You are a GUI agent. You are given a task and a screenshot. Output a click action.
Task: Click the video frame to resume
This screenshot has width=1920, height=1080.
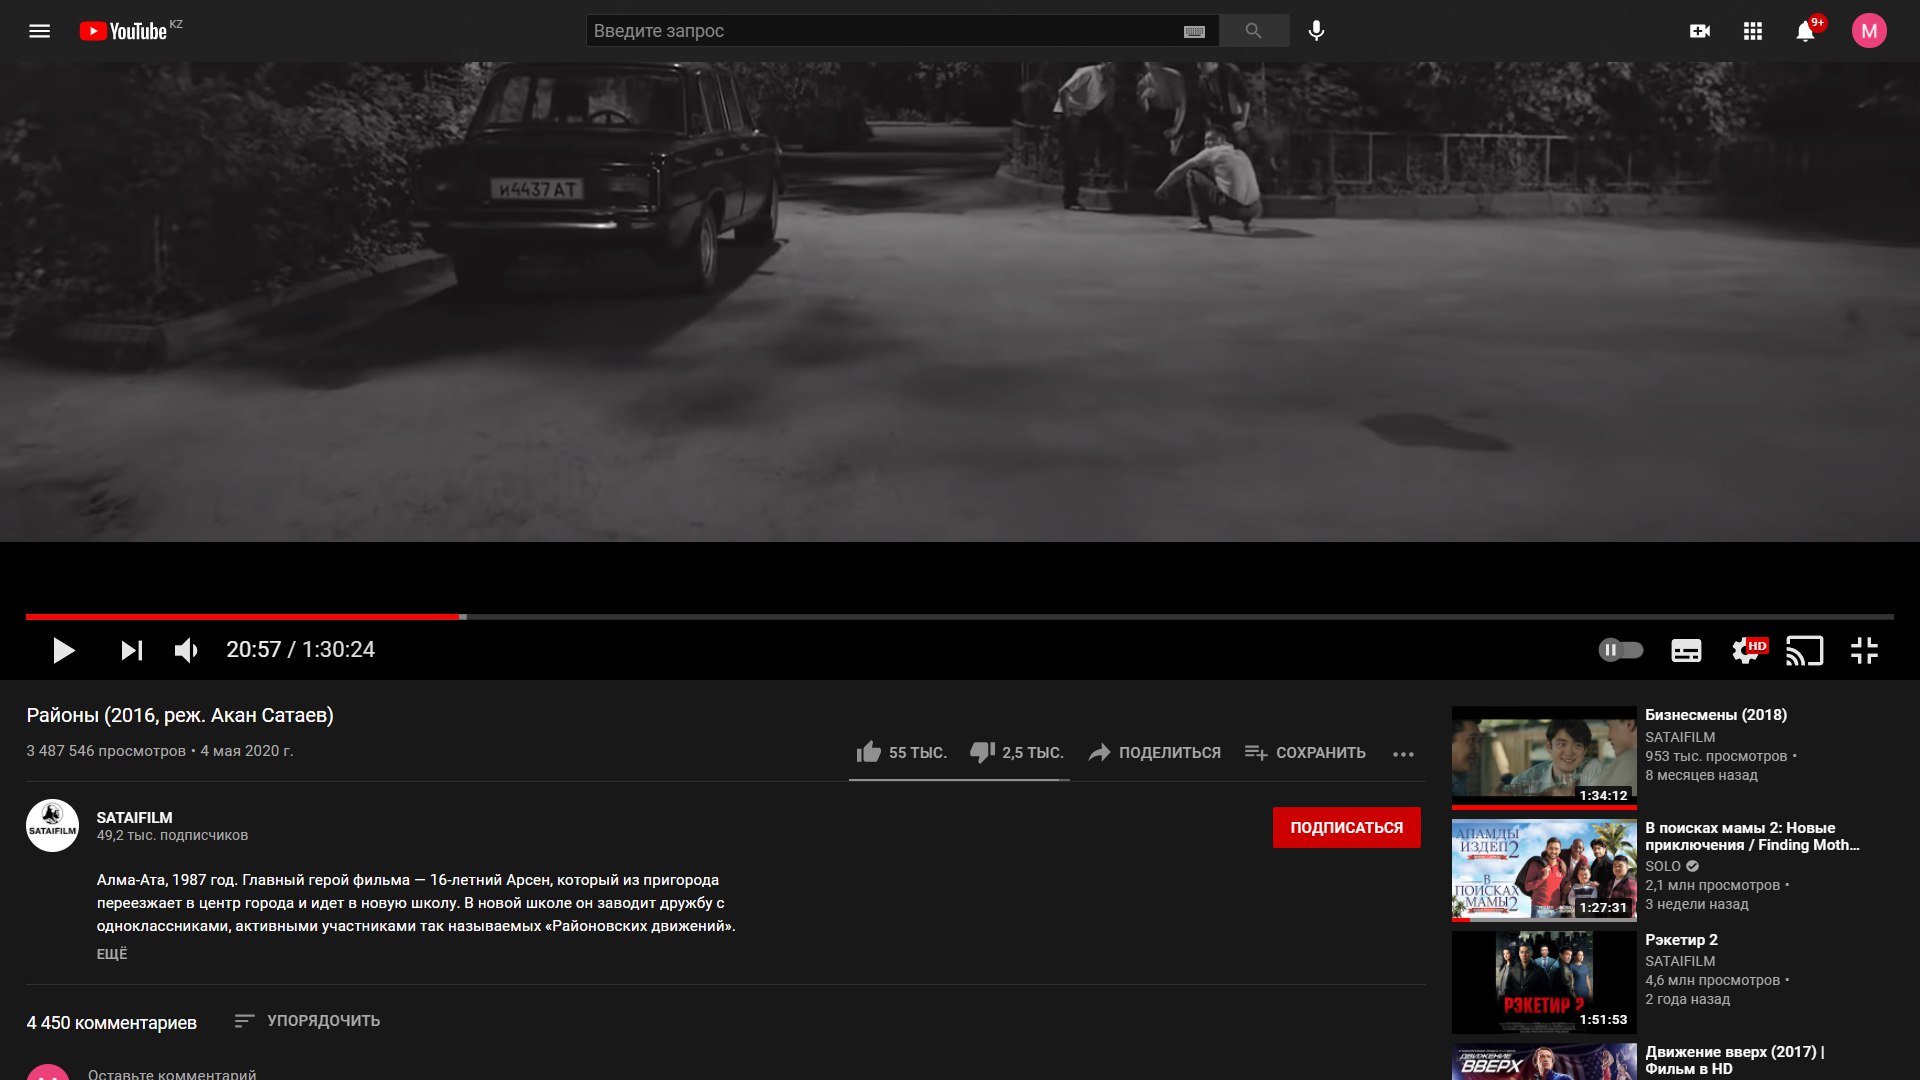[960, 302]
